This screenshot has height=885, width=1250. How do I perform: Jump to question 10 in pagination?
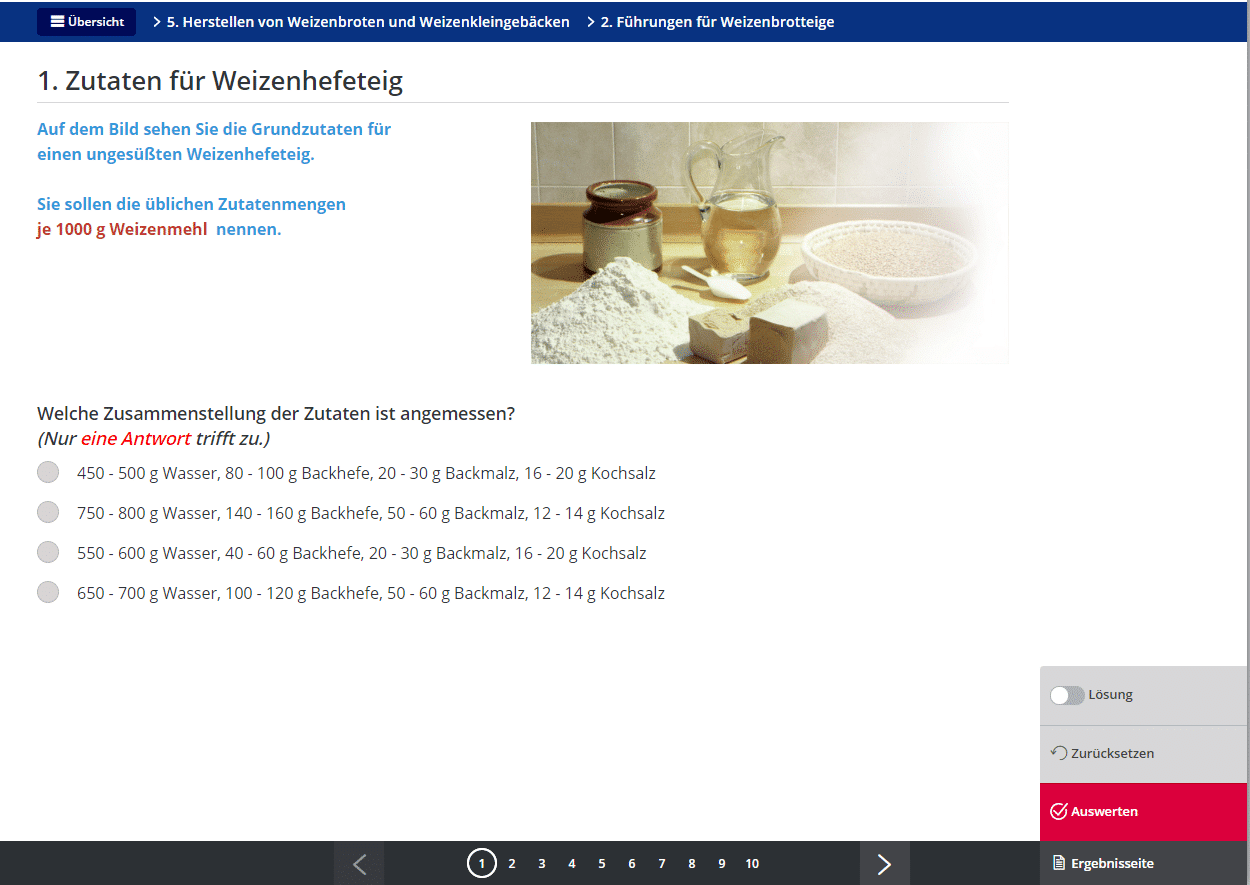pos(752,864)
